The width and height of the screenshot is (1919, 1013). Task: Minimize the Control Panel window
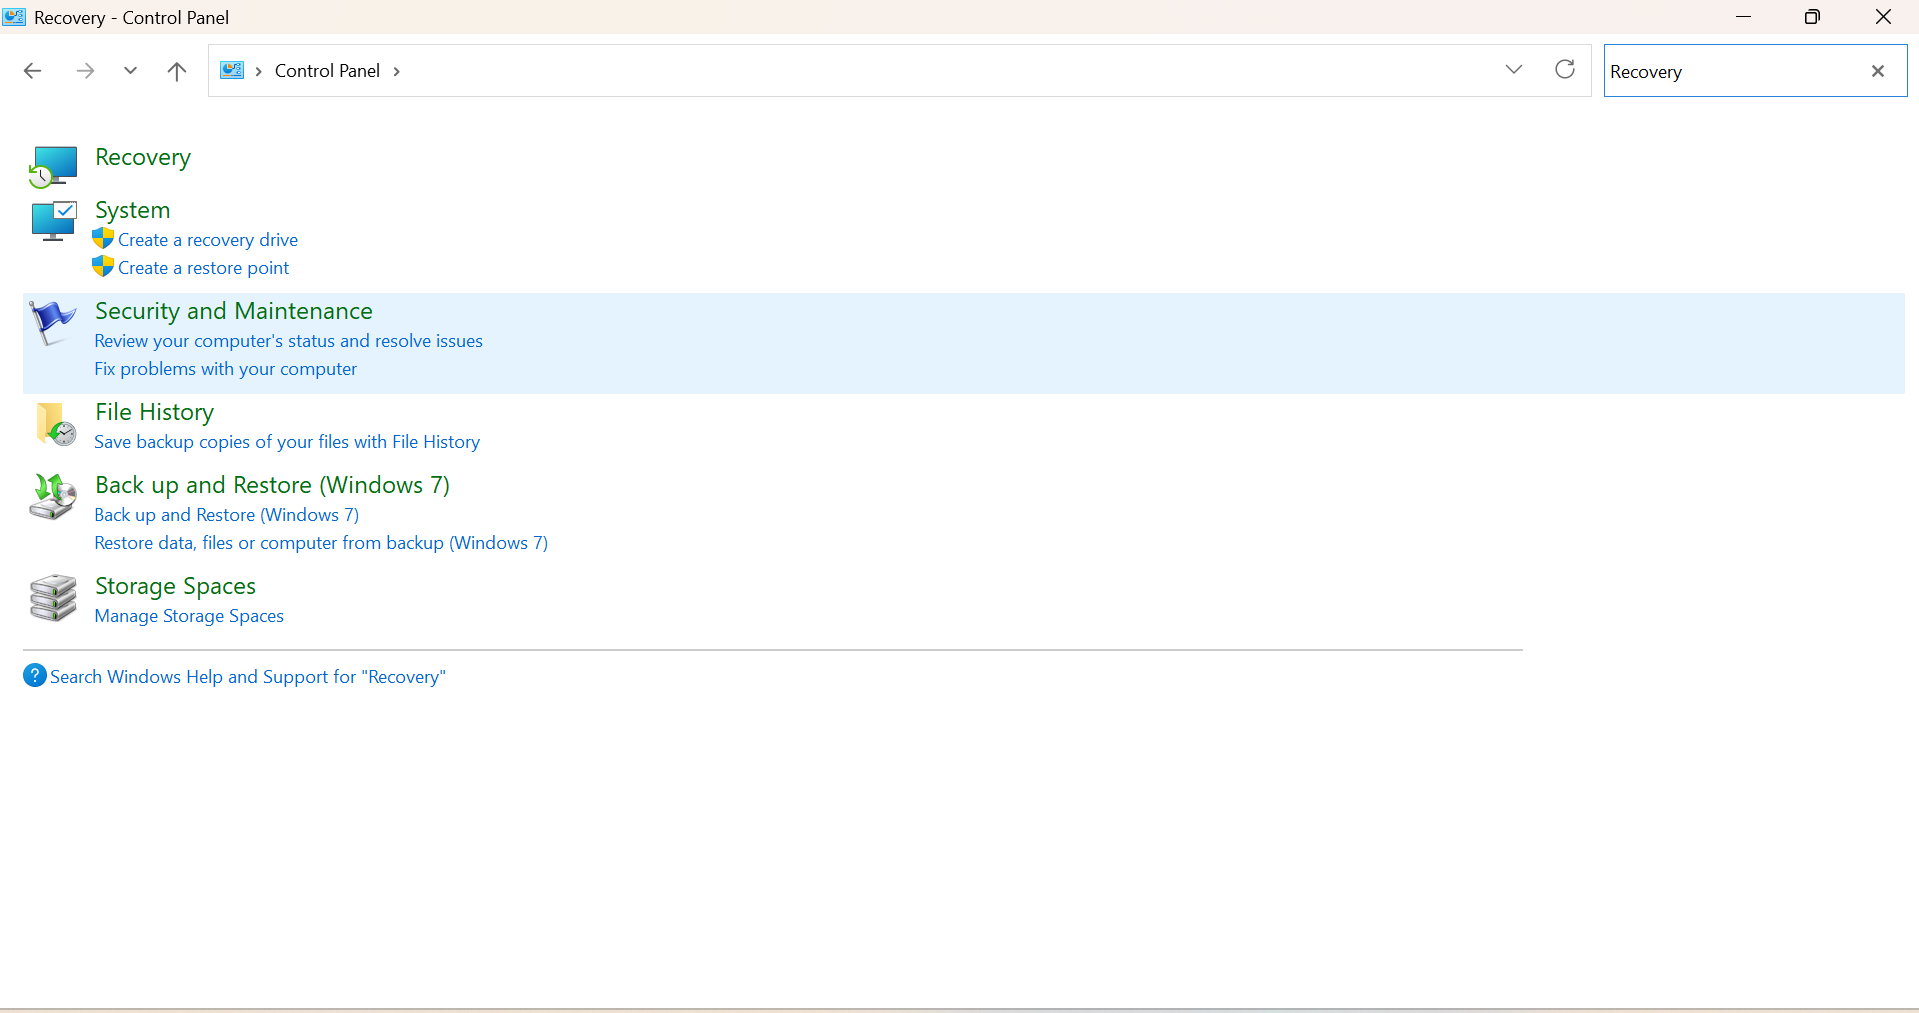(1744, 17)
